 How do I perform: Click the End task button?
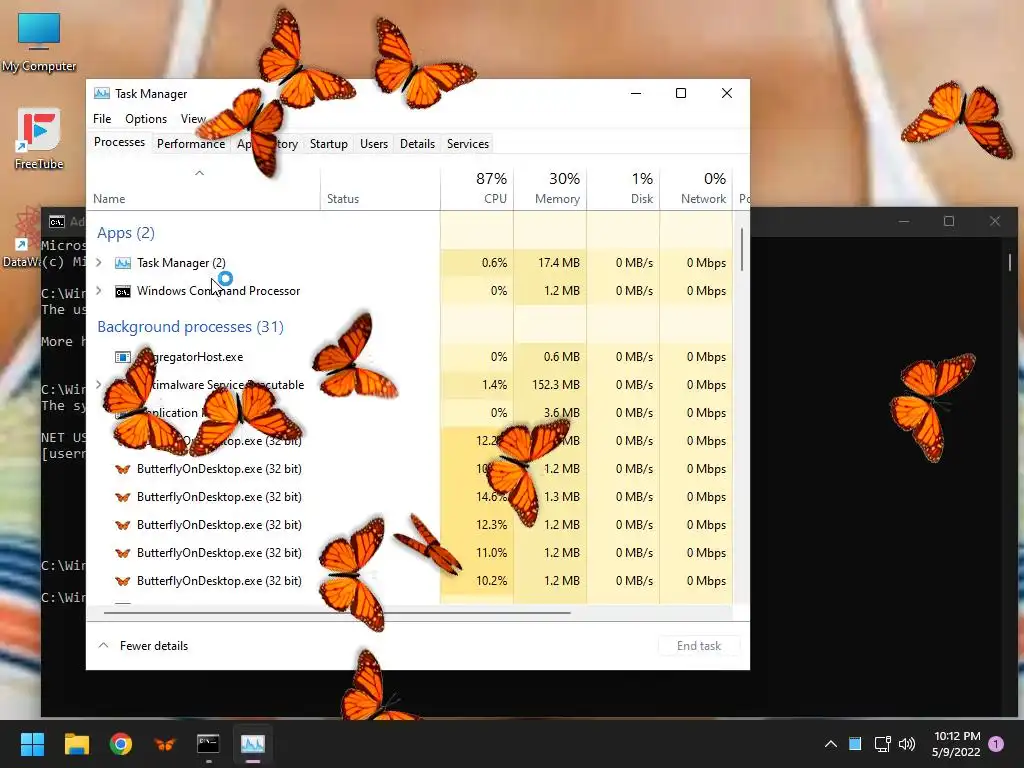699,646
